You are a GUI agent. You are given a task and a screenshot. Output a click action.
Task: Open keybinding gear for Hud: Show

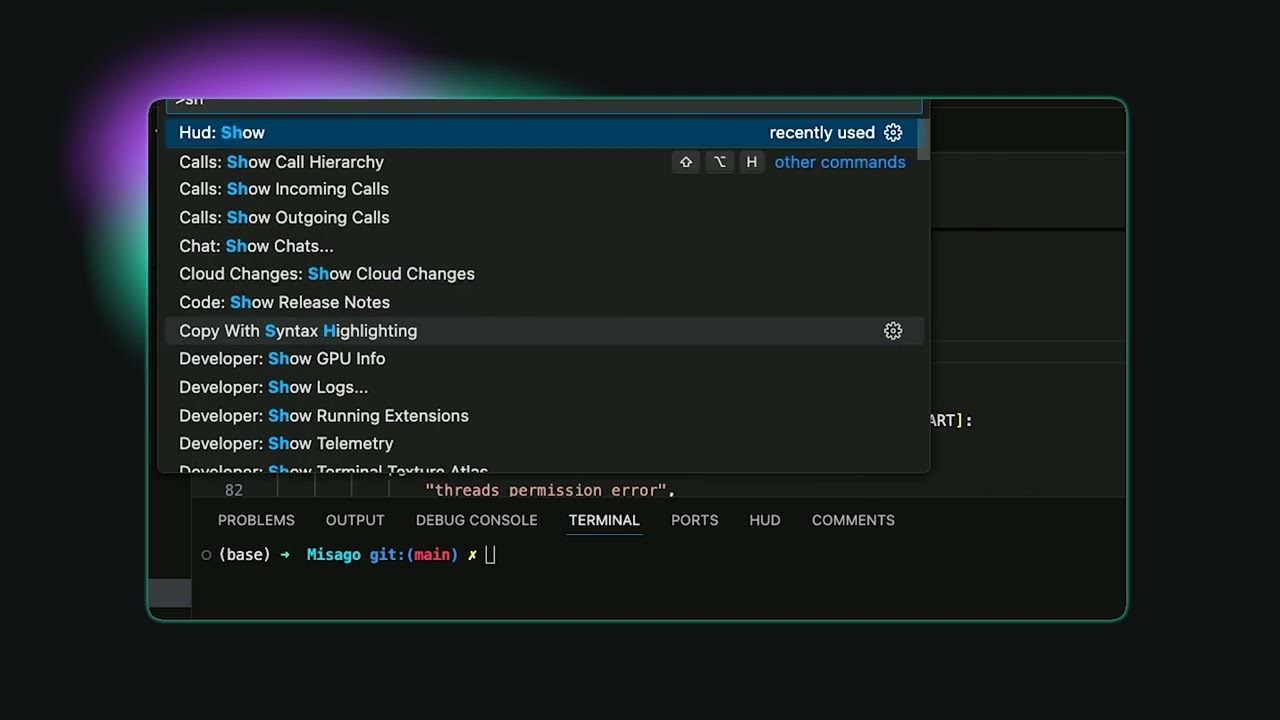click(x=893, y=133)
